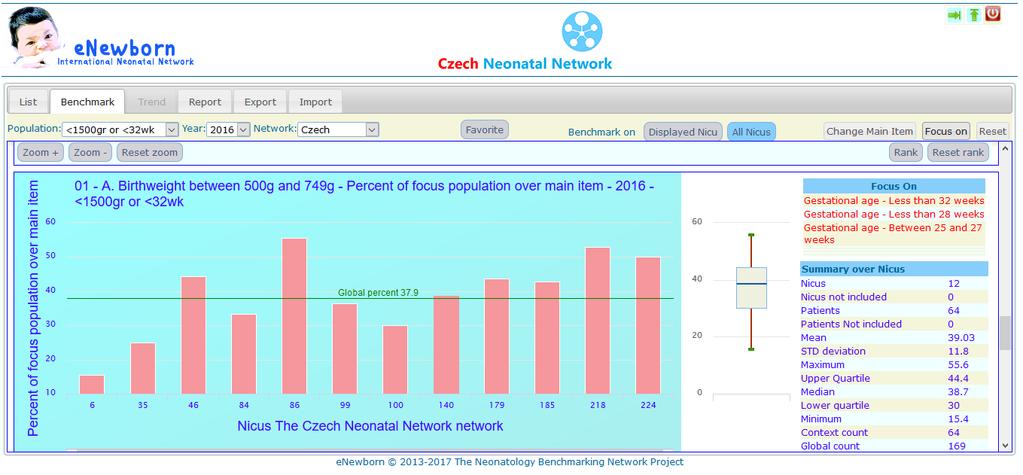This screenshot has height=475, width=1023.
Task: Click the bar for Nicu 140
Action: coord(446,345)
